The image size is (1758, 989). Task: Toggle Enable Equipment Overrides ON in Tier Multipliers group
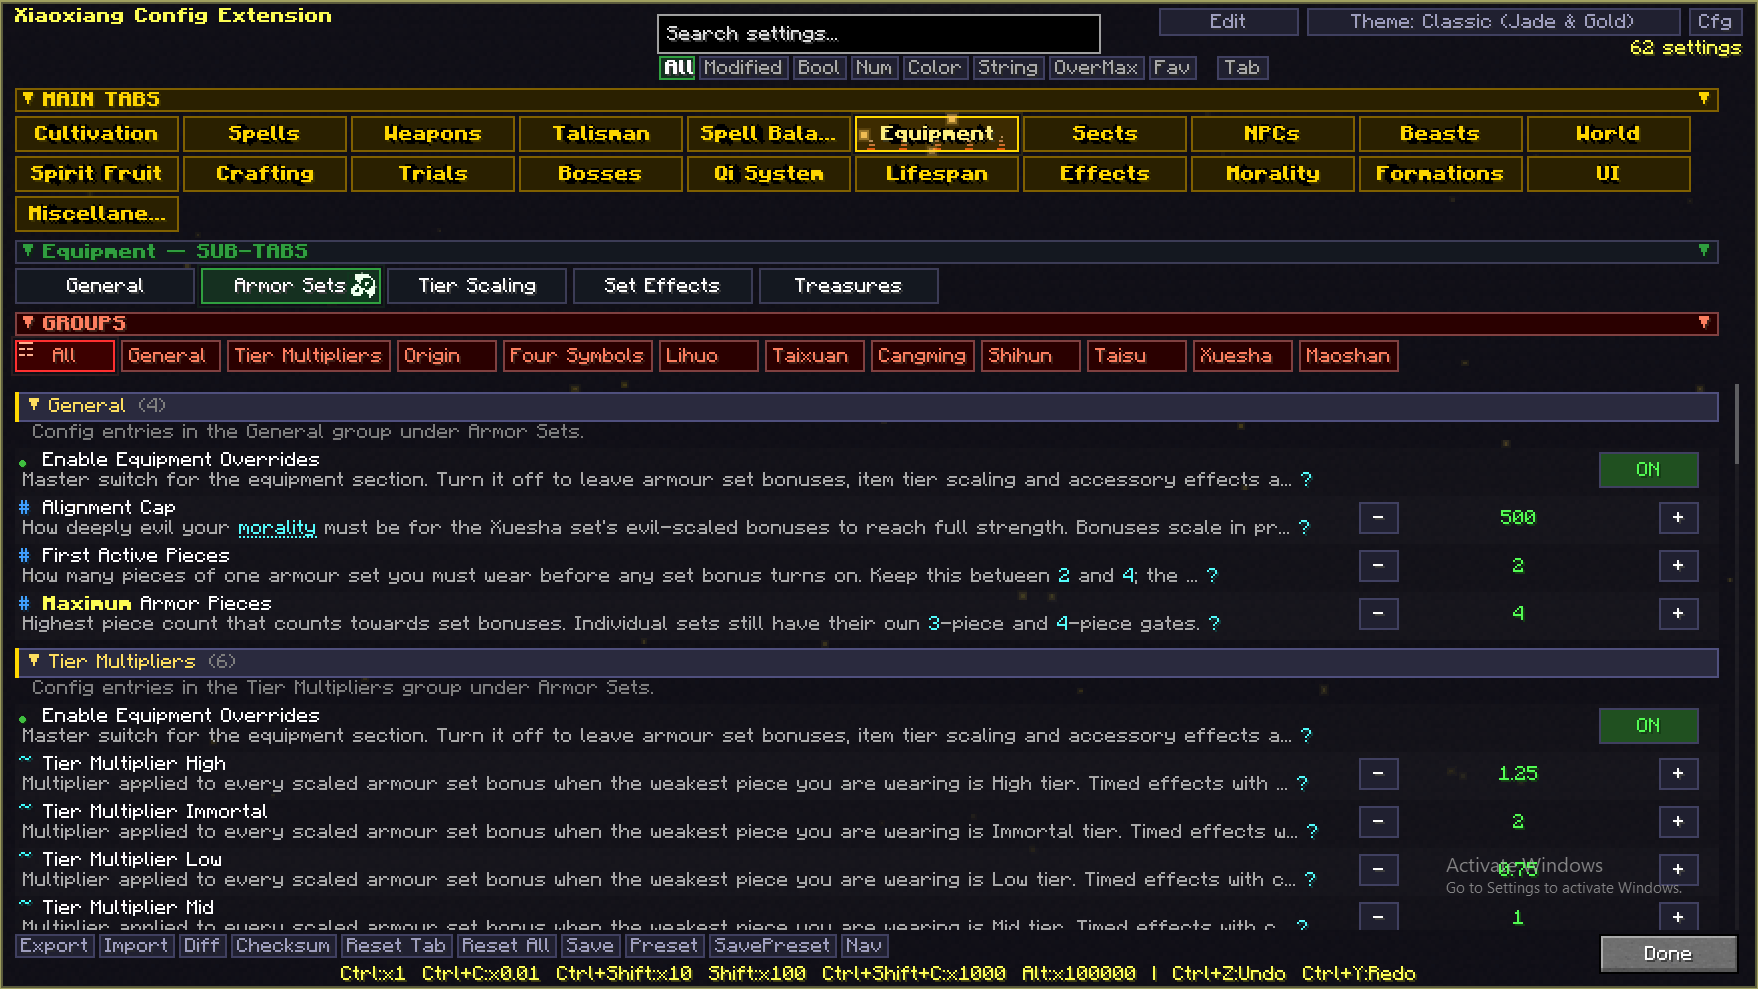tap(1648, 725)
